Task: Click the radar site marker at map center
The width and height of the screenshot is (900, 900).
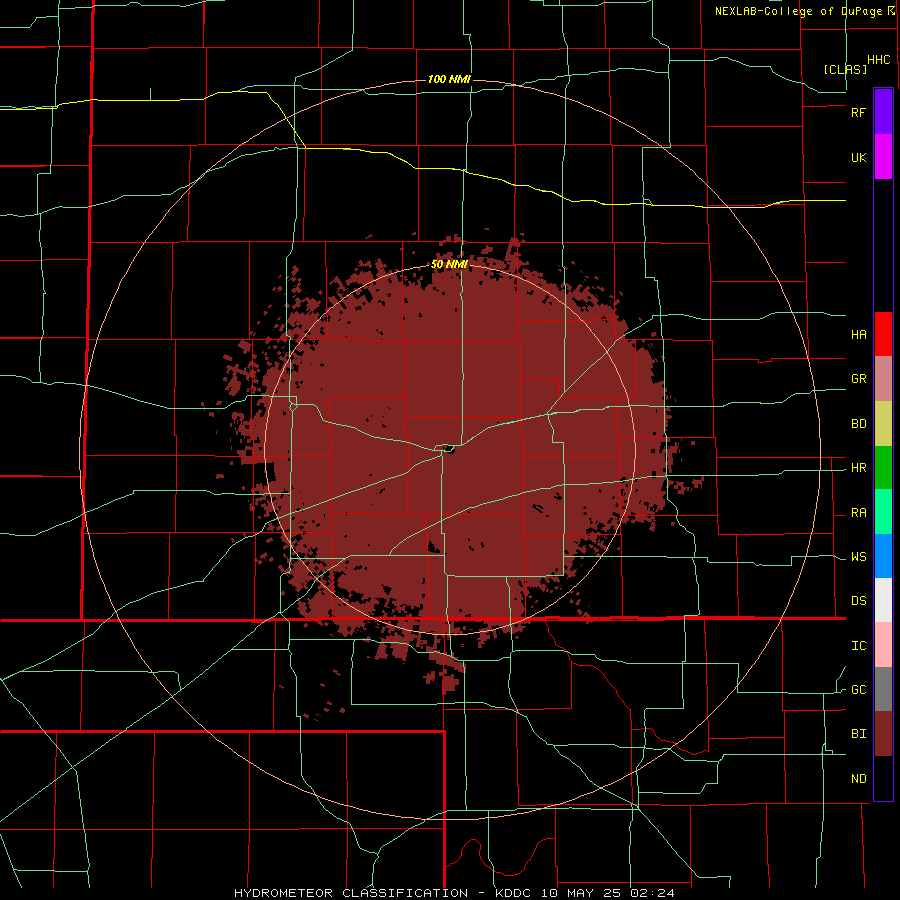Action: click(x=449, y=449)
